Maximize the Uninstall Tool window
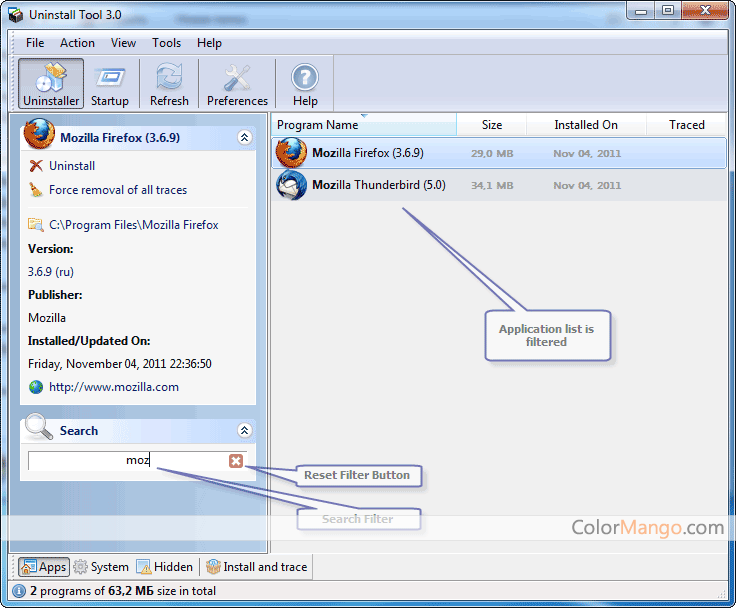 [x=668, y=10]
